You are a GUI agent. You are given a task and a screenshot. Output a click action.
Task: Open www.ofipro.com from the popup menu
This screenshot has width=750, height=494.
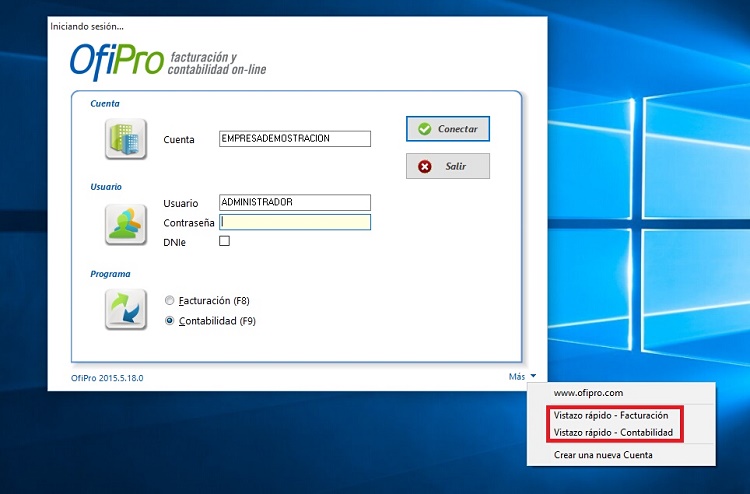point(588,393)
